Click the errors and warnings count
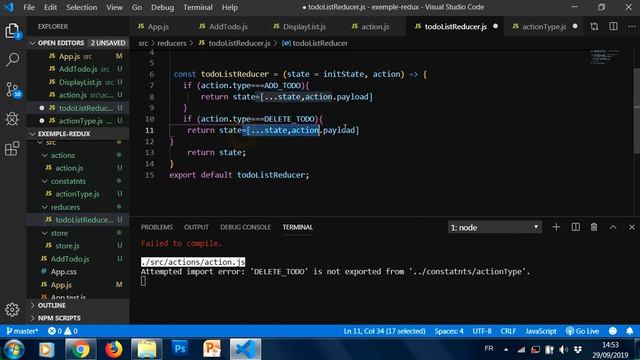This screenshot has height=360, width=640. pos(63,331)
